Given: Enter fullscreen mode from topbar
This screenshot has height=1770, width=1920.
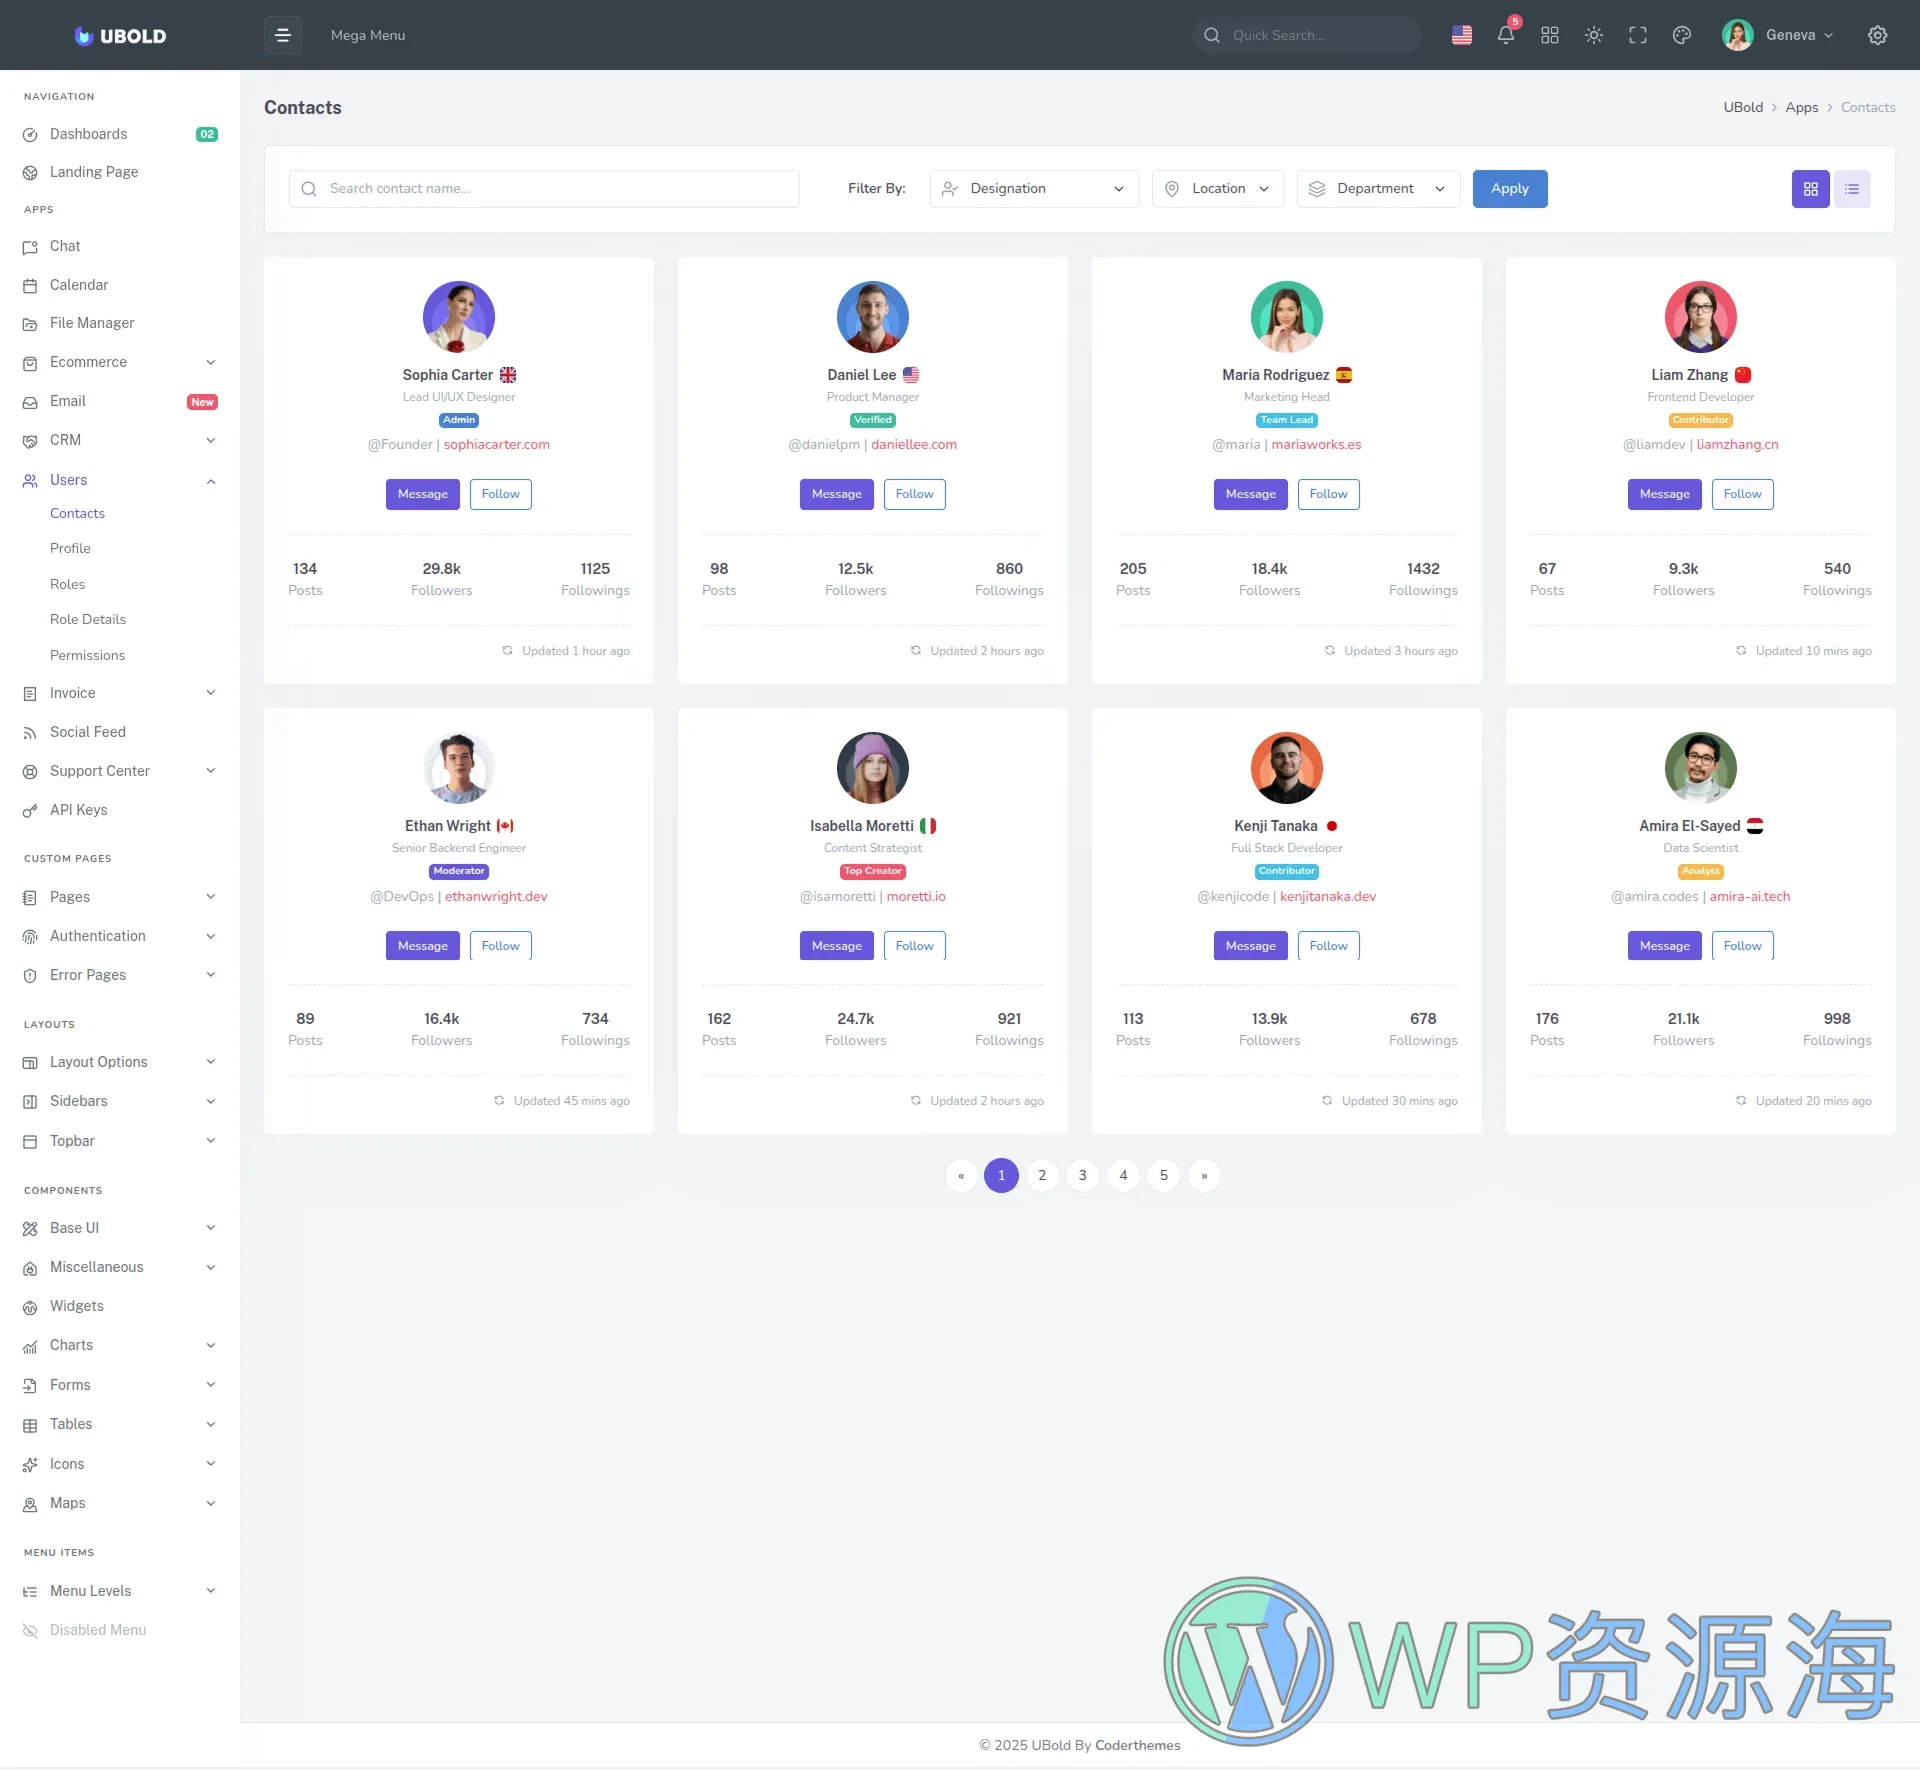Looking at the screenshot, I should coord(1637,35).
